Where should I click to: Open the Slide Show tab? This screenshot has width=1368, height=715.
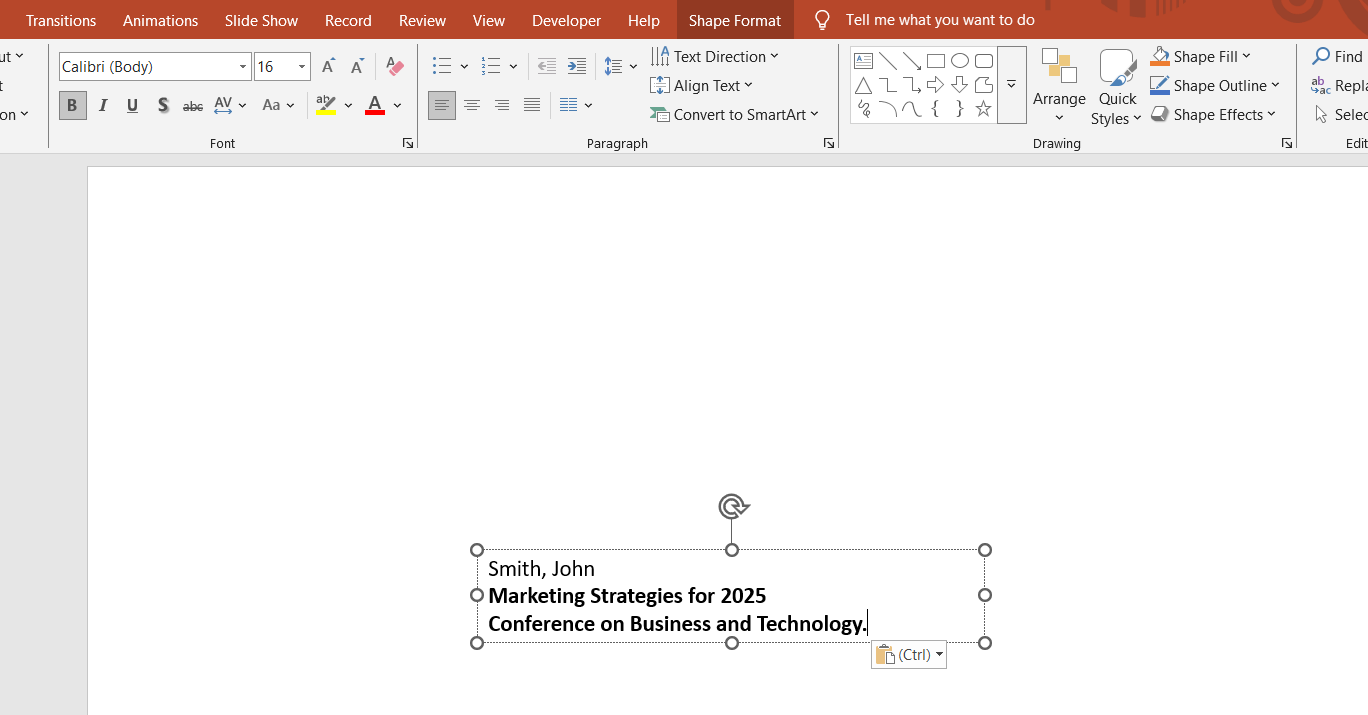tap(261, 20)
